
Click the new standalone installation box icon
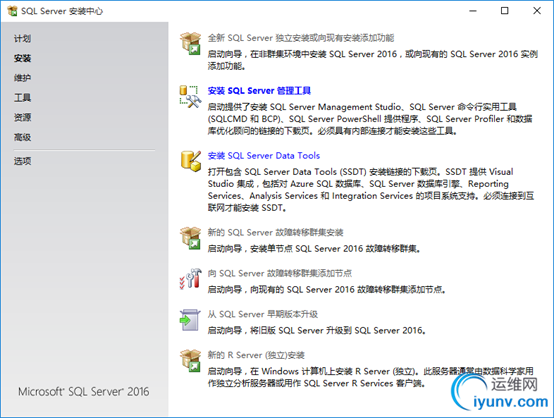(x=191, y=43)
